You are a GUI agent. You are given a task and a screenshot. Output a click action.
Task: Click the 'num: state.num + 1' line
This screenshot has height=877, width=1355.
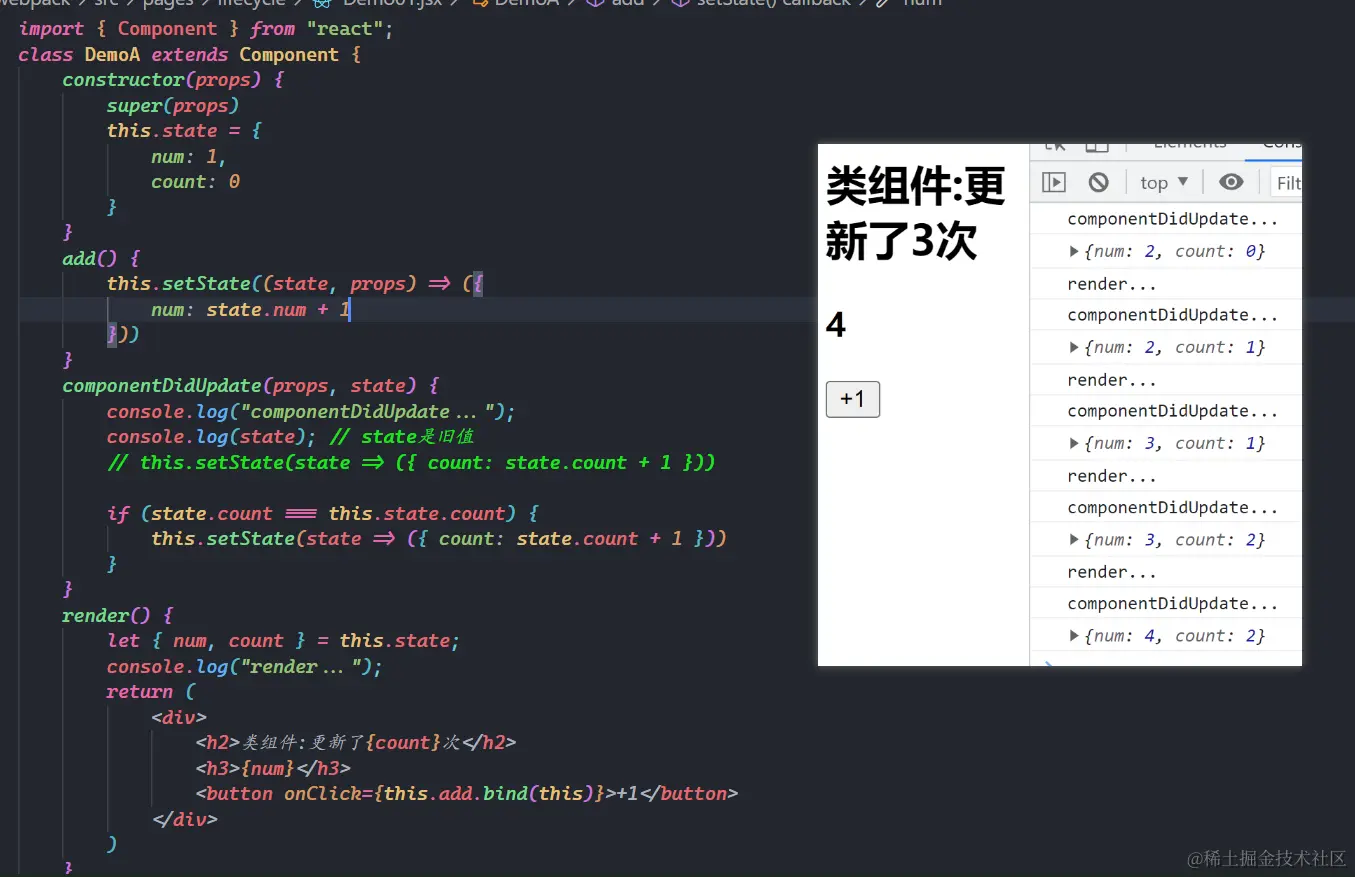[x=251, y=310]
